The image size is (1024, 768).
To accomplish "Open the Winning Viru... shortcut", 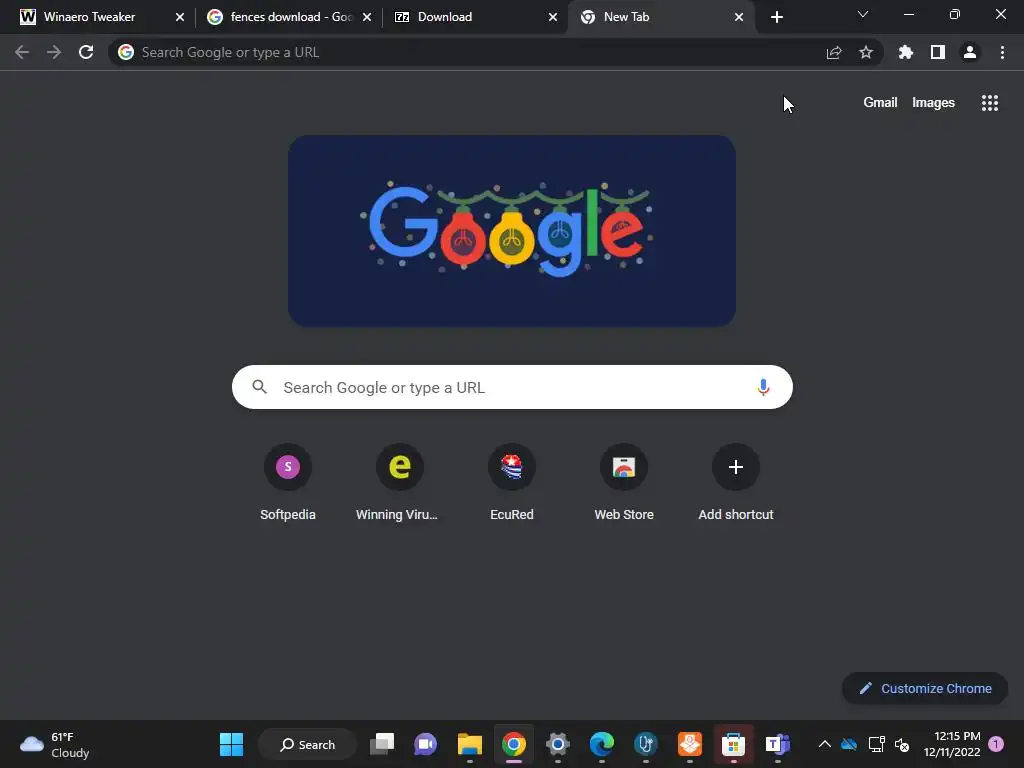I will (398, 483).
